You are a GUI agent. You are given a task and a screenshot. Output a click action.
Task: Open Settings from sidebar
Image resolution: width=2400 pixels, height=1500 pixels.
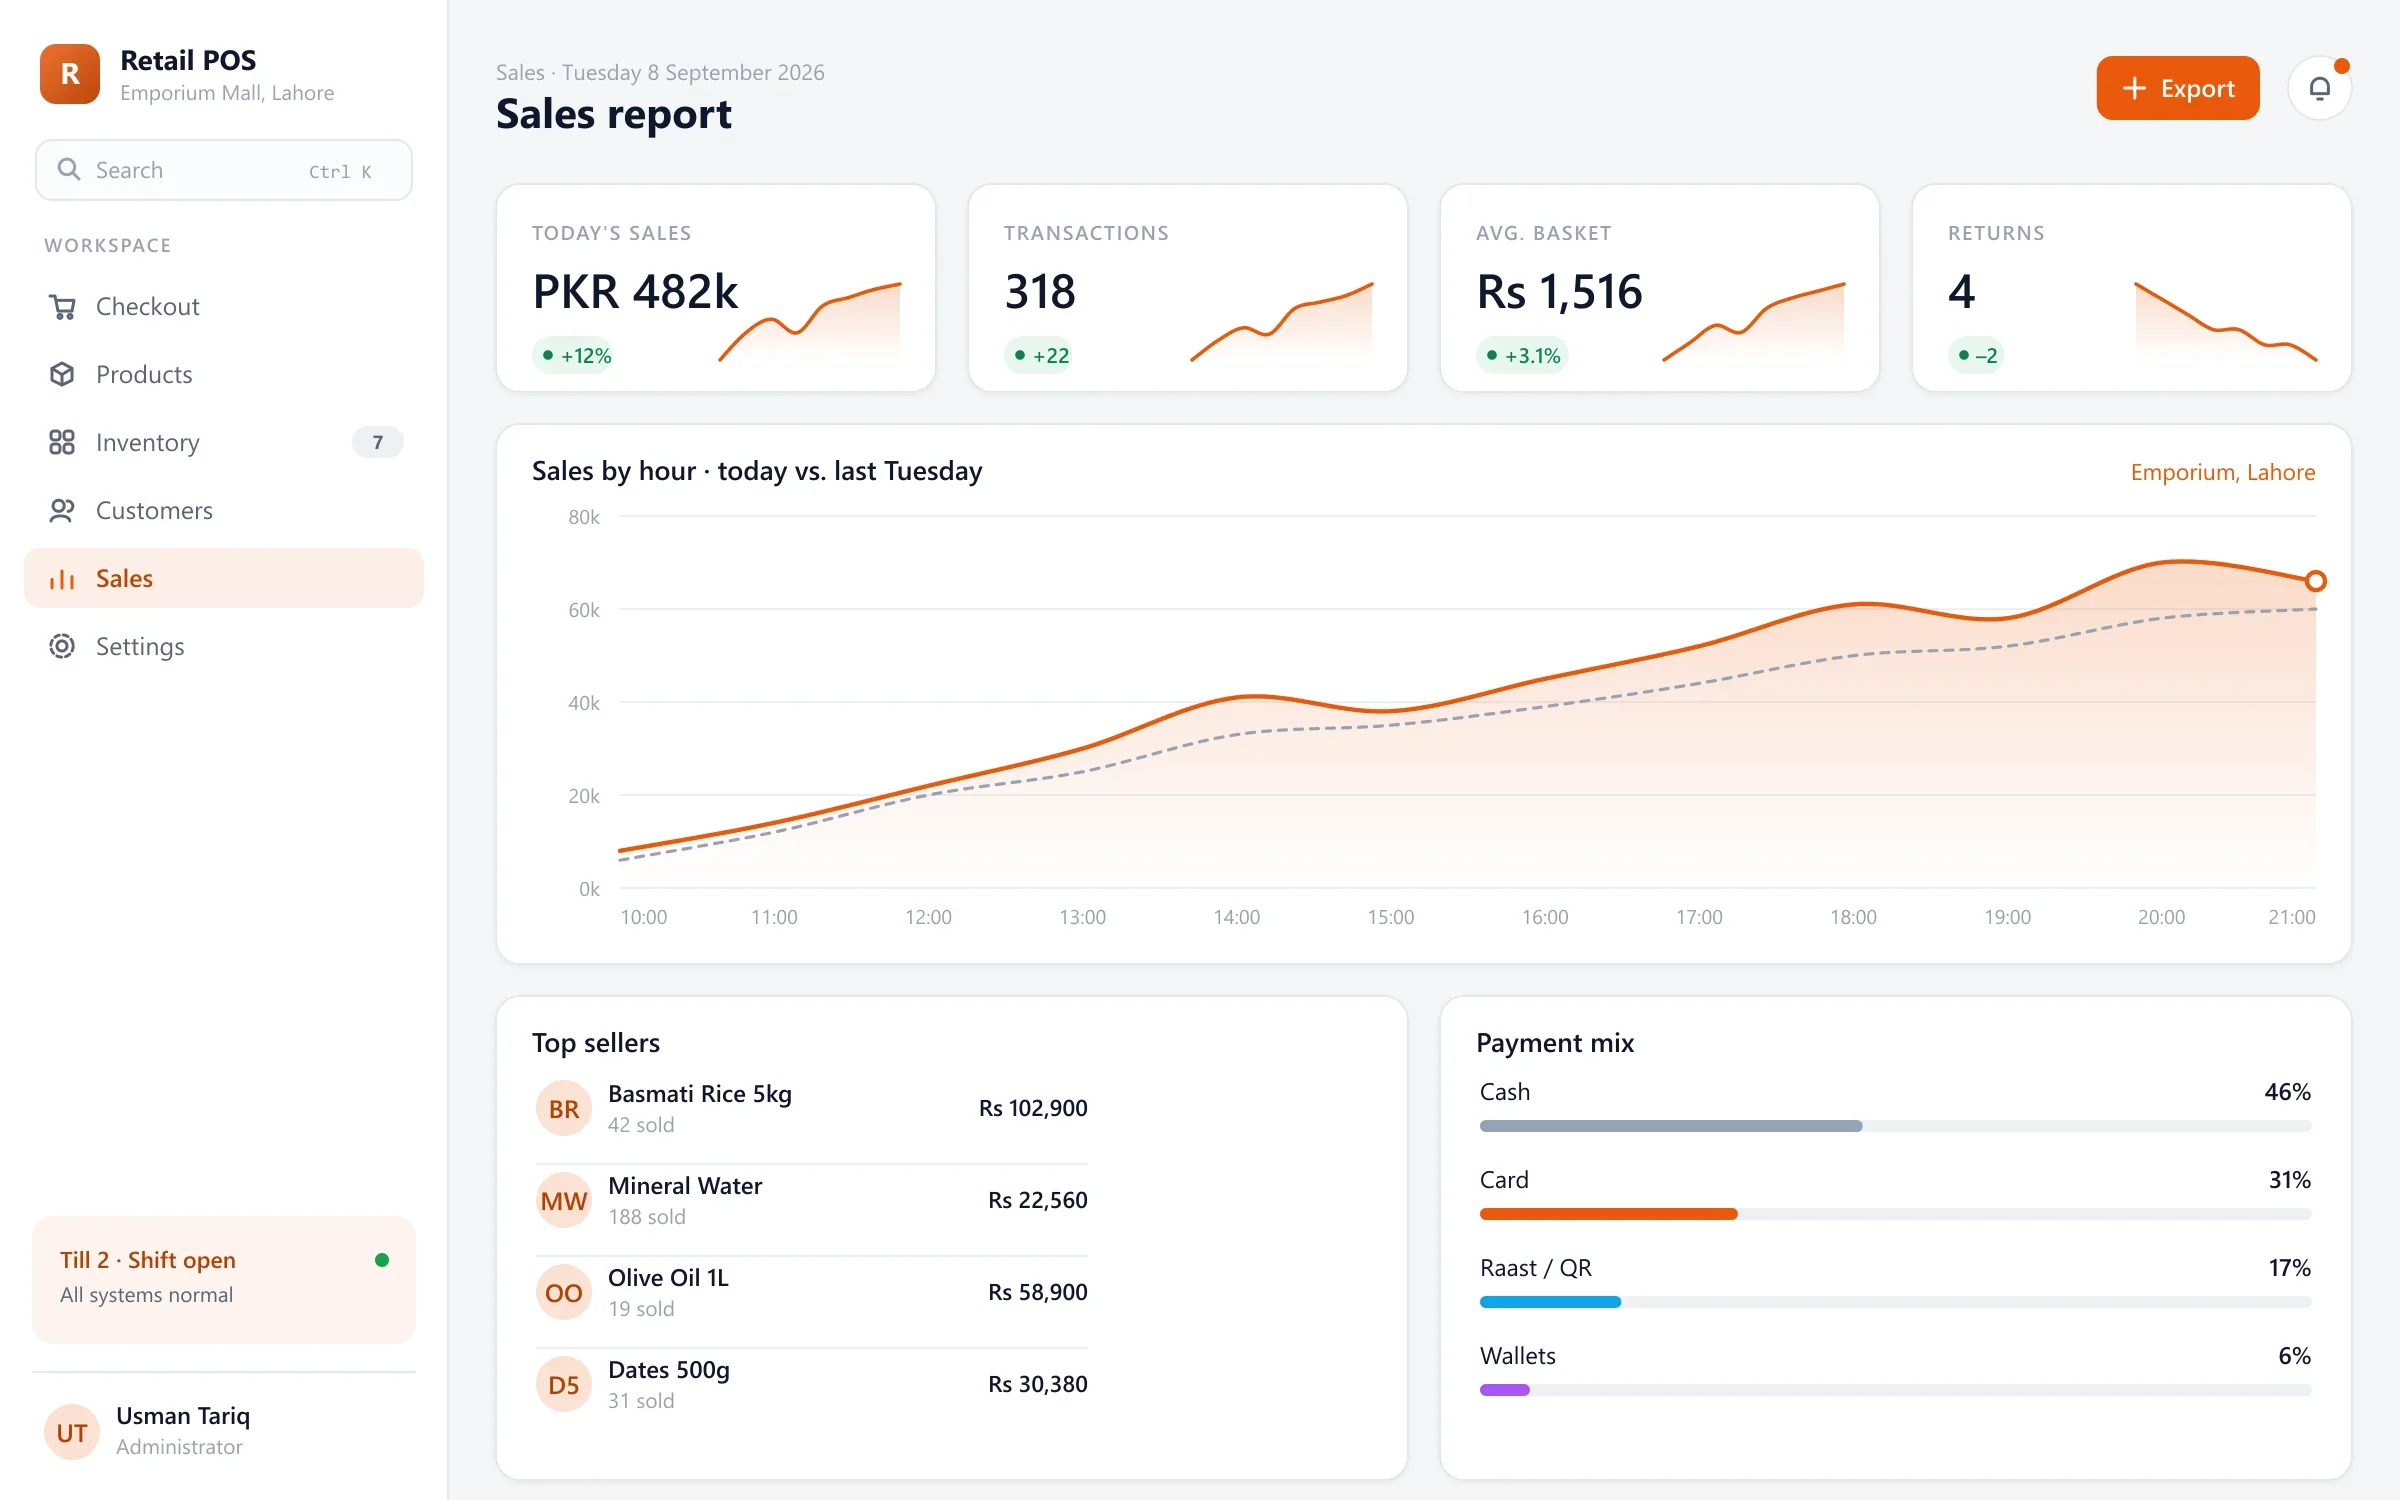tap(224, 647)
